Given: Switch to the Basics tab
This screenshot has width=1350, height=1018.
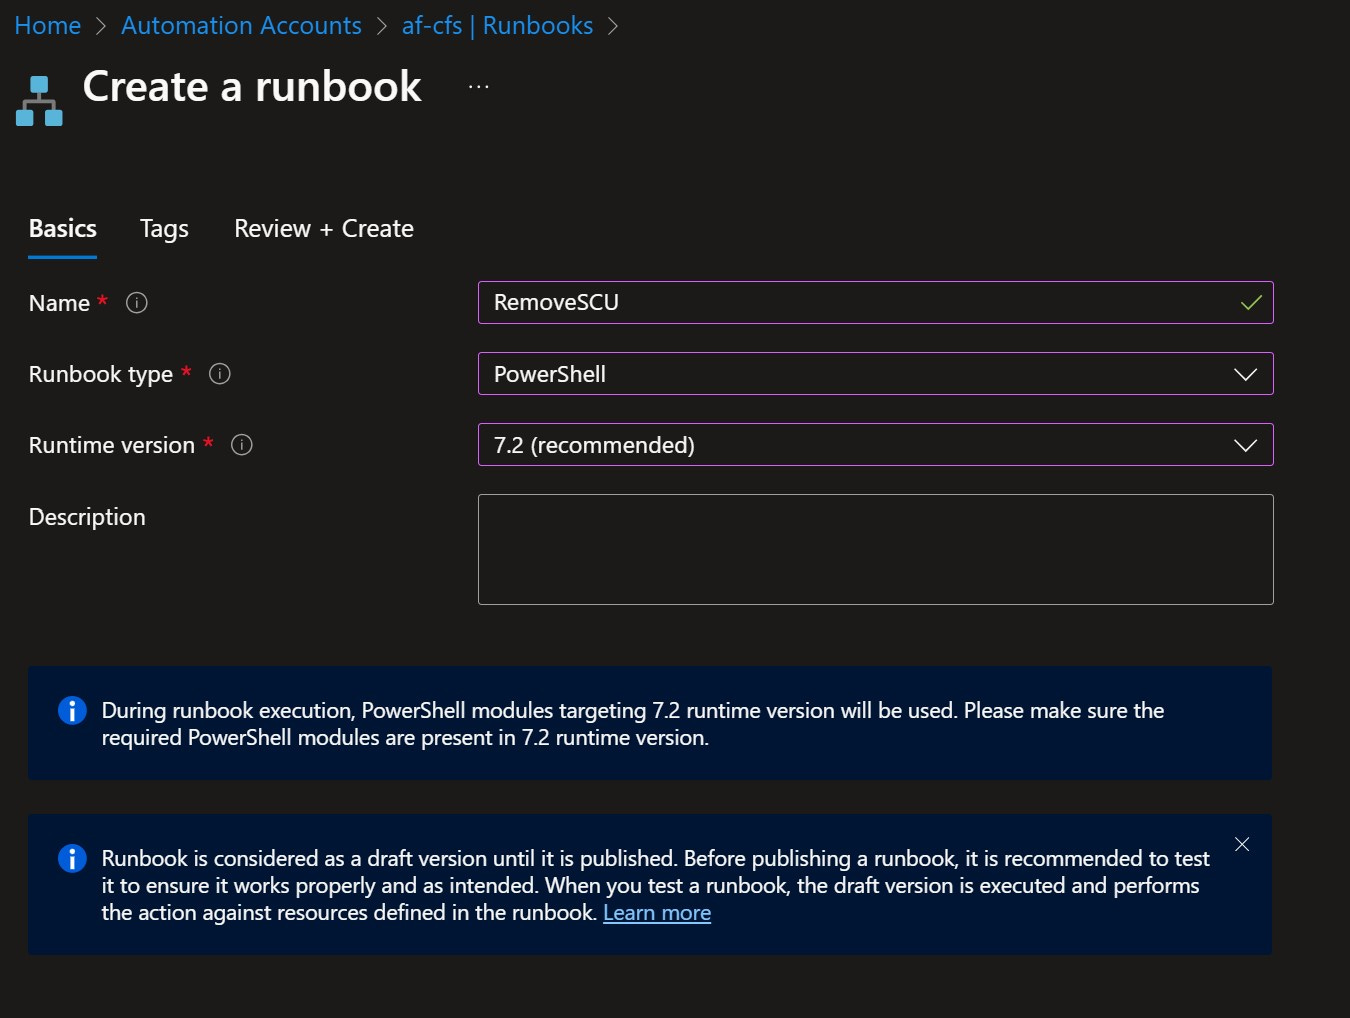Looking at the screenshot, I should tap(63, 229).
